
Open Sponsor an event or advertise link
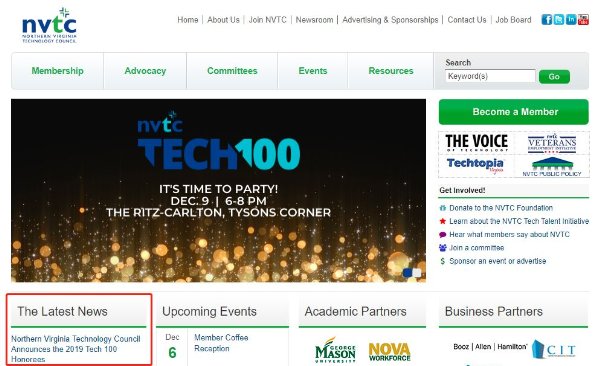pyautogui.click(x=498, y=261)
